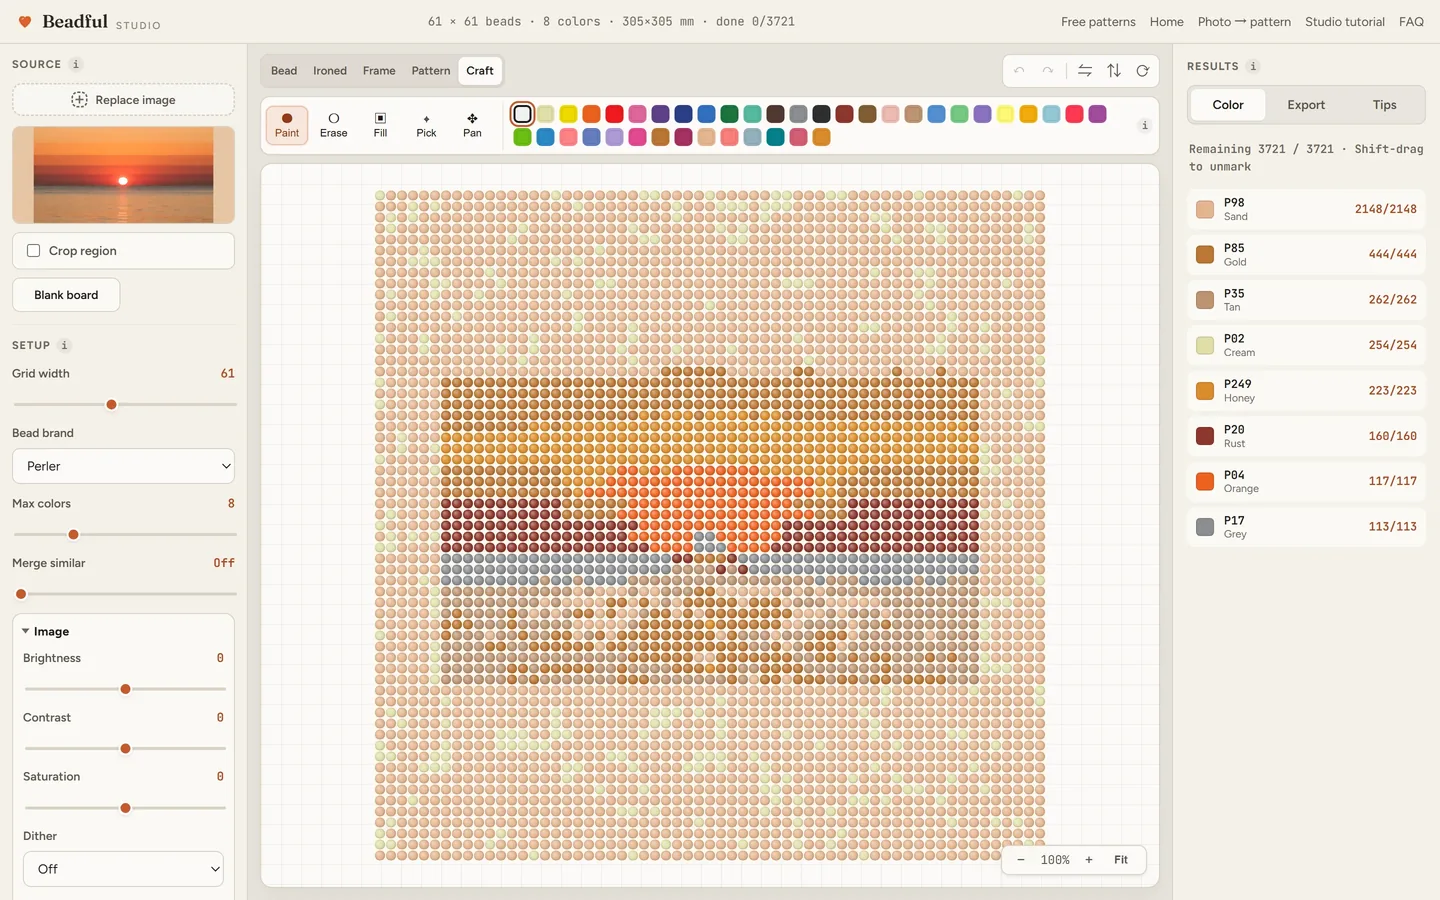Select the P20 Rust color row
The height and width of the screenshot is (900, 1440).
point(1306,436)
